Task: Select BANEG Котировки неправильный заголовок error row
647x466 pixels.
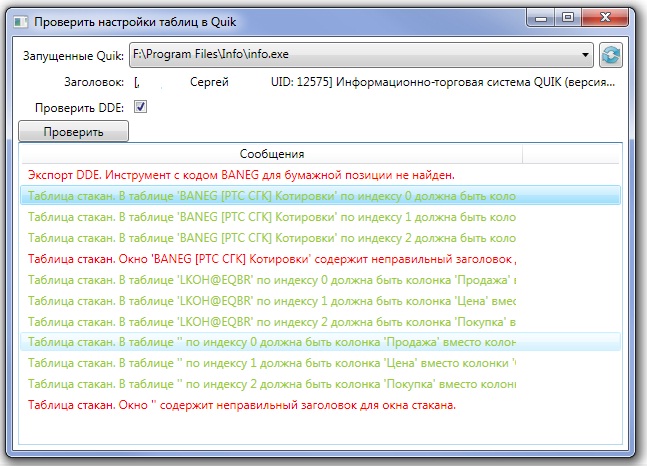Action: click(320, 259)
